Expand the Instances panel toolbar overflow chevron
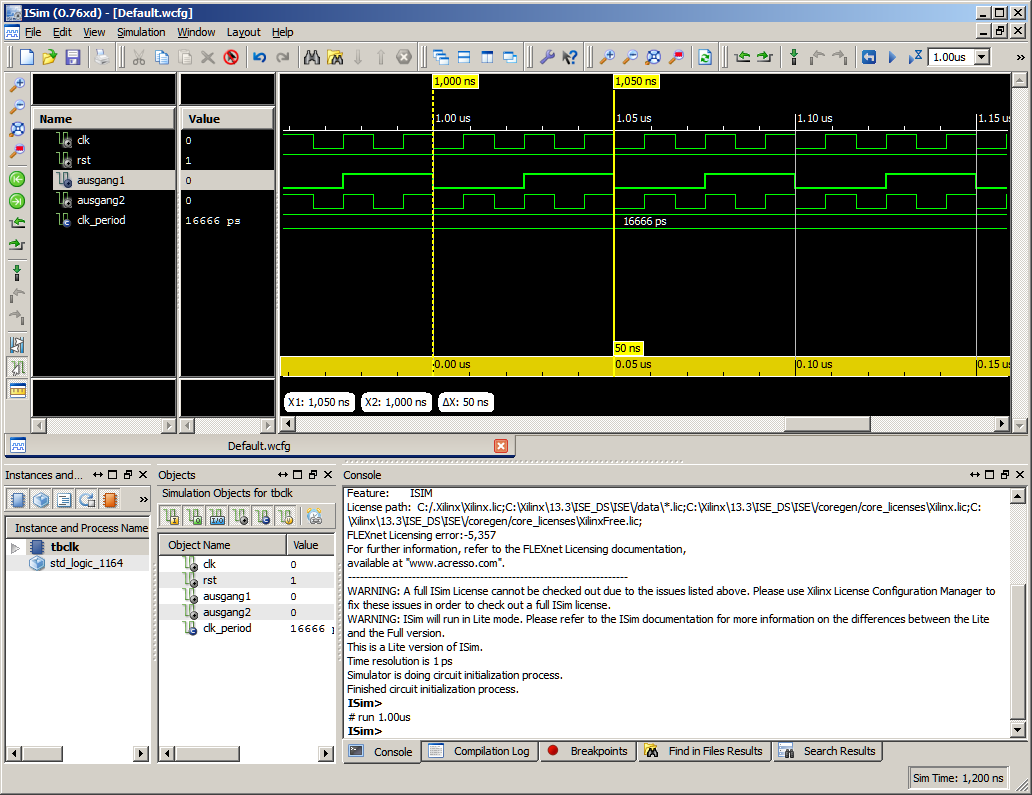Screen dimensions: 1032x795 [x=143, y=500]
